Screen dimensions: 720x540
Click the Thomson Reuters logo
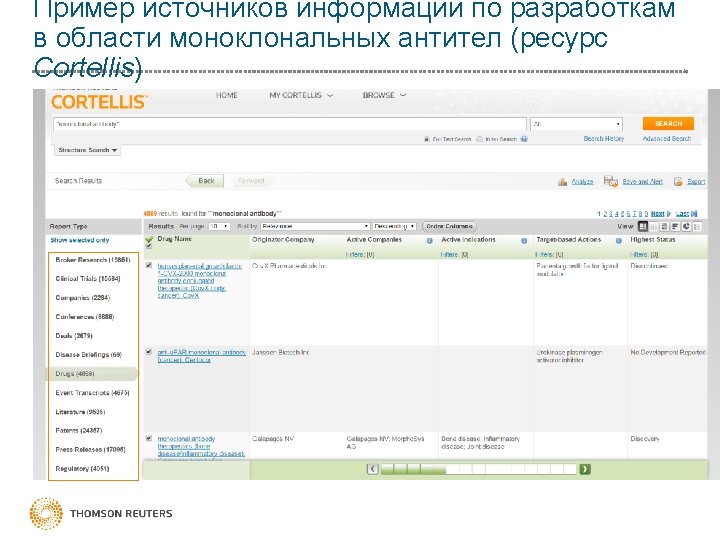click(101, 513)
